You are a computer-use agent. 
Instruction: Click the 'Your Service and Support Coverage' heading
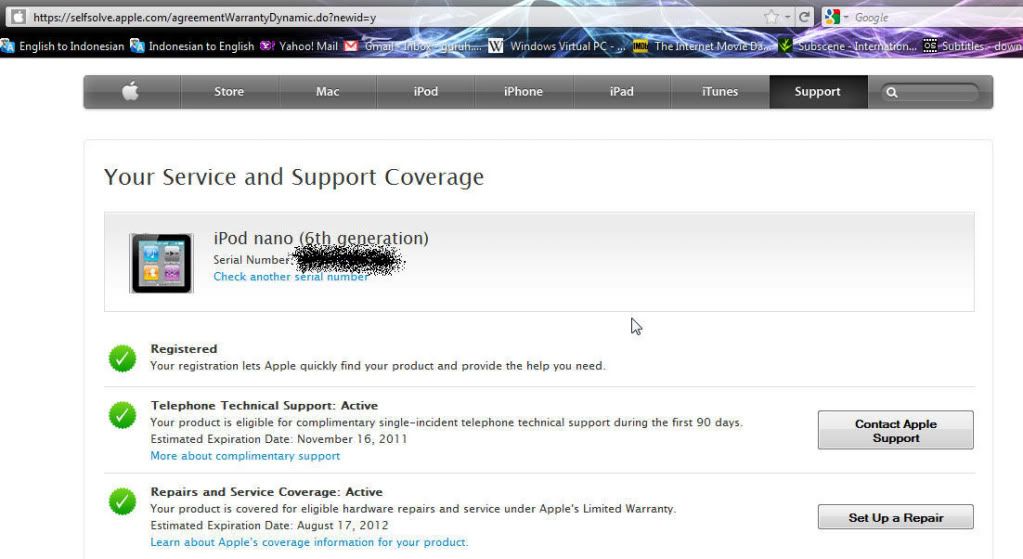coord(294,177)
